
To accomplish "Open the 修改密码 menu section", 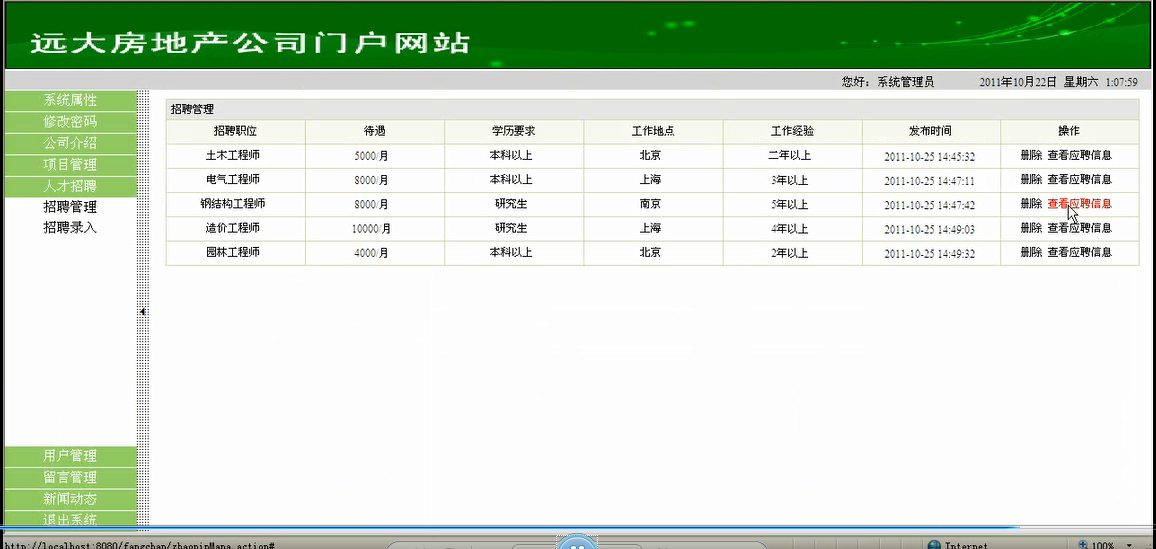I will point(70,122).
